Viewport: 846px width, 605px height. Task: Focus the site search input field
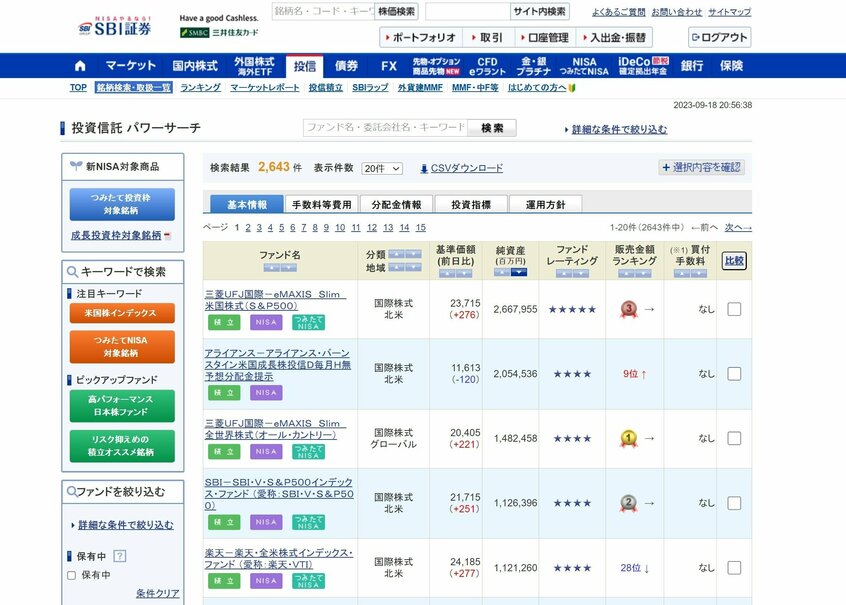468,11
